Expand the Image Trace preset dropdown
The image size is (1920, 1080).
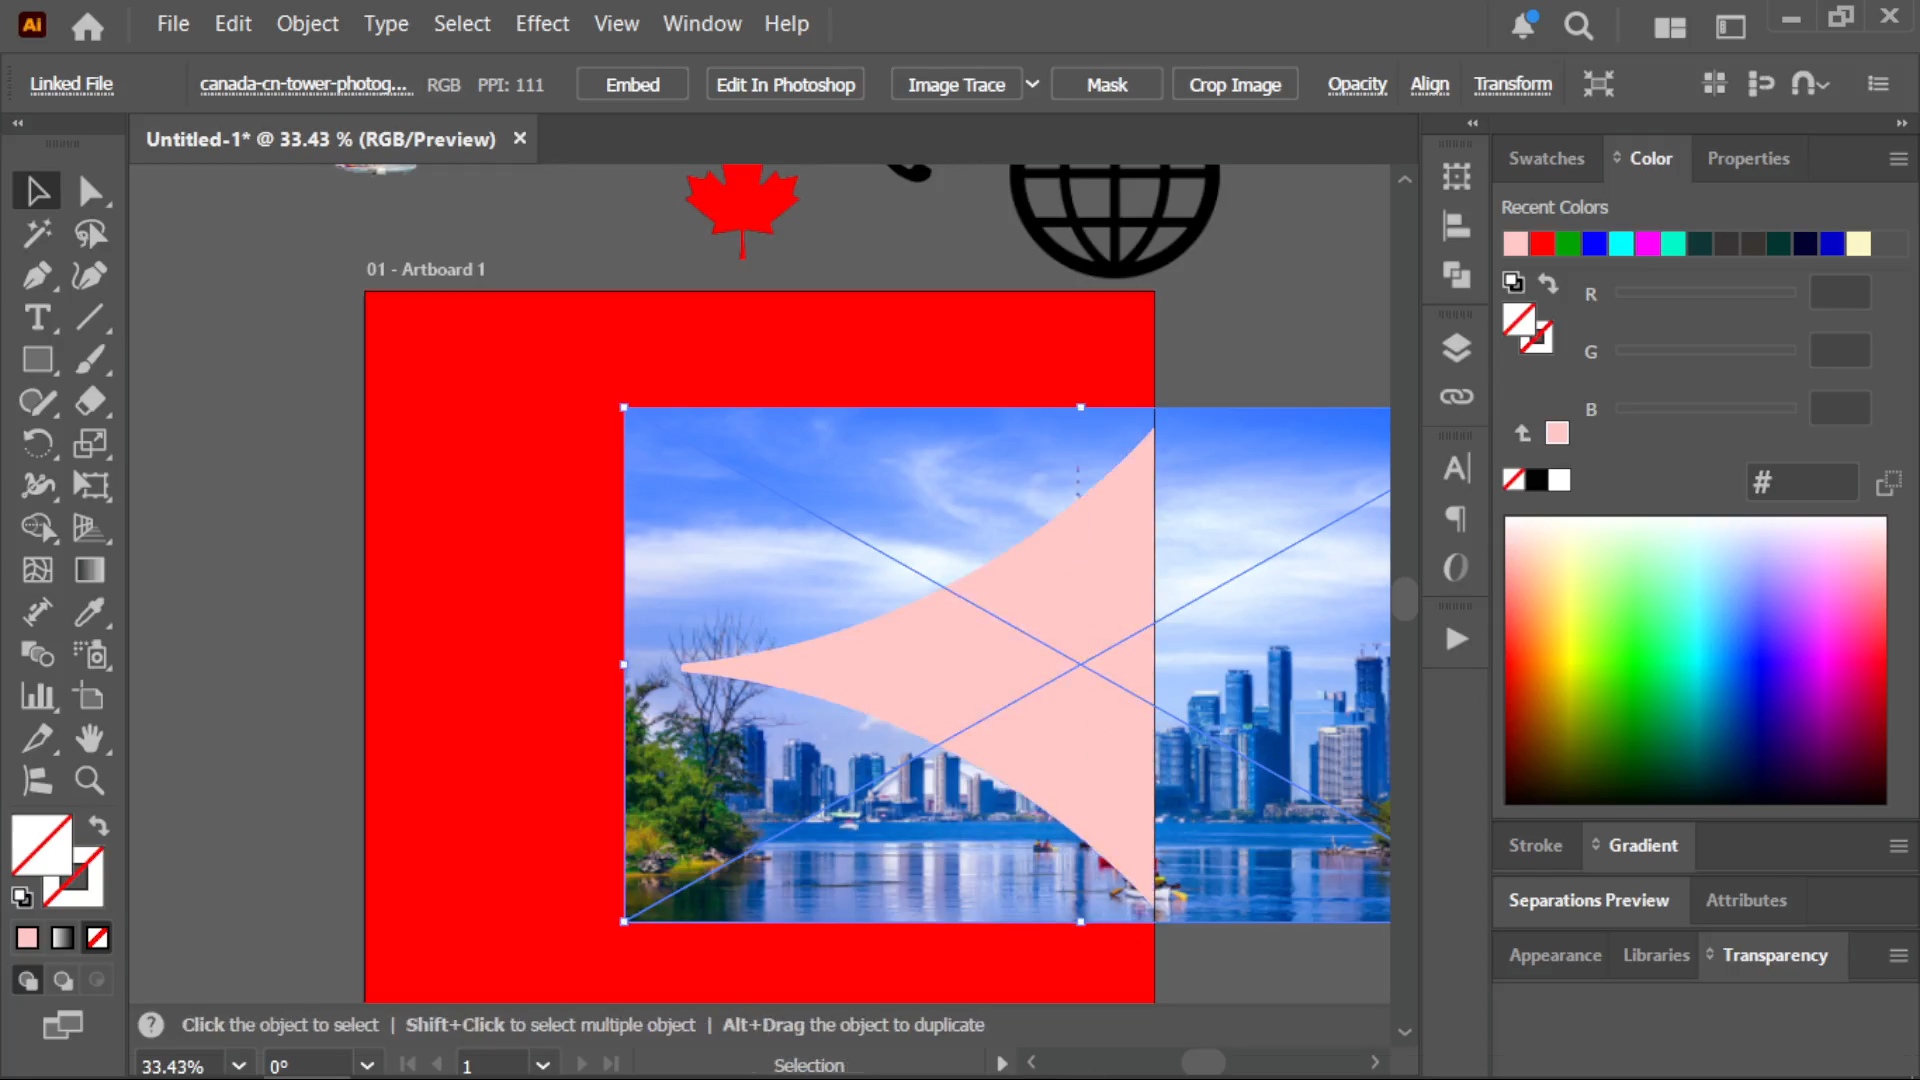point(1032,84)
